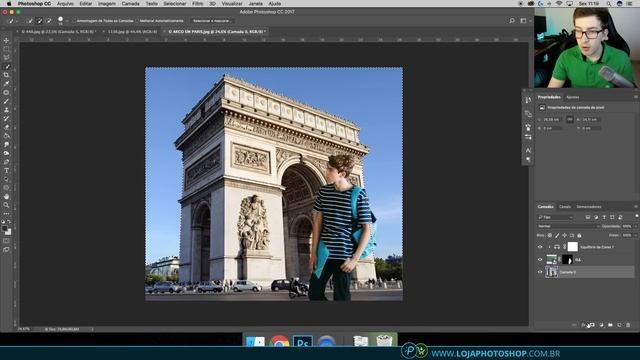Select the Rectangular Marquee tool
640x360 pixels.
(x=6, y=49)
